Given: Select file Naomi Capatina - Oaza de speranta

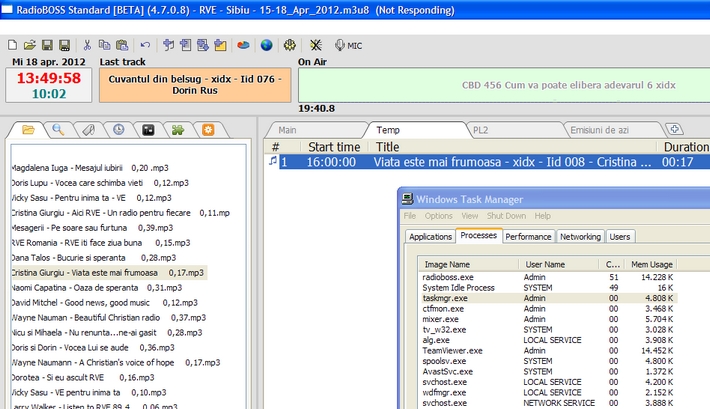Looking at the screenshot, I should pyautogui.click(x=97, y=288).
